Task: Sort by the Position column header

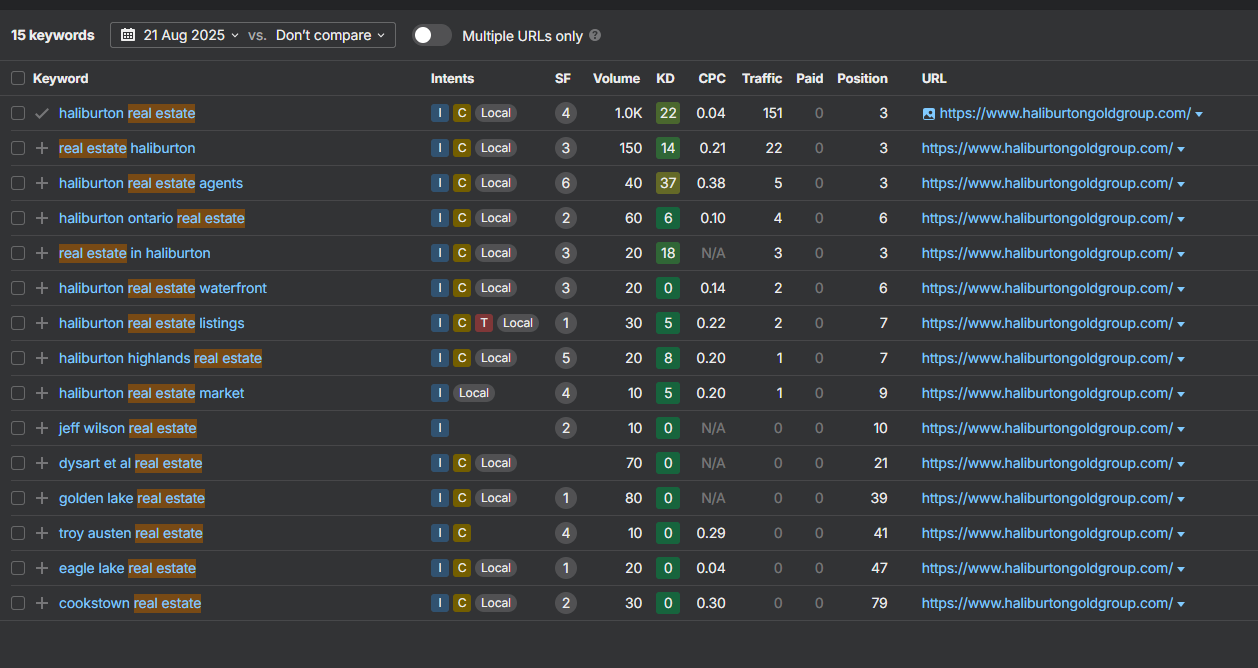Action: [x=862, y=78]
